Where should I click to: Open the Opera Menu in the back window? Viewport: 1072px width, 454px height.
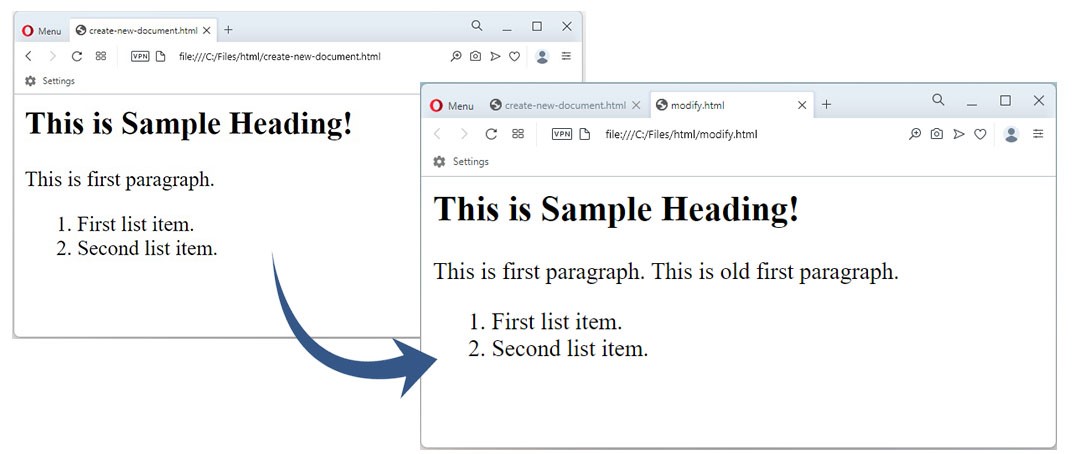pos(42,30)
